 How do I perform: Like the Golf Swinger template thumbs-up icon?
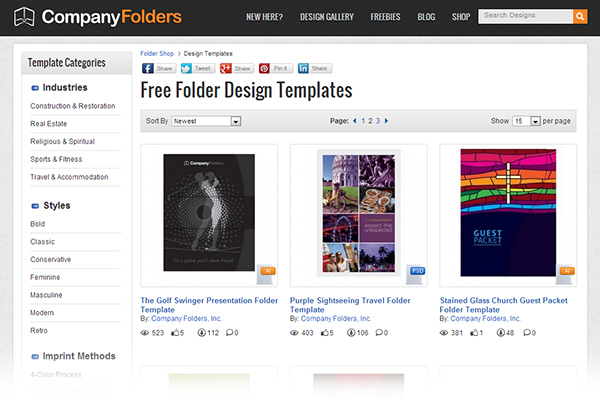175,333
